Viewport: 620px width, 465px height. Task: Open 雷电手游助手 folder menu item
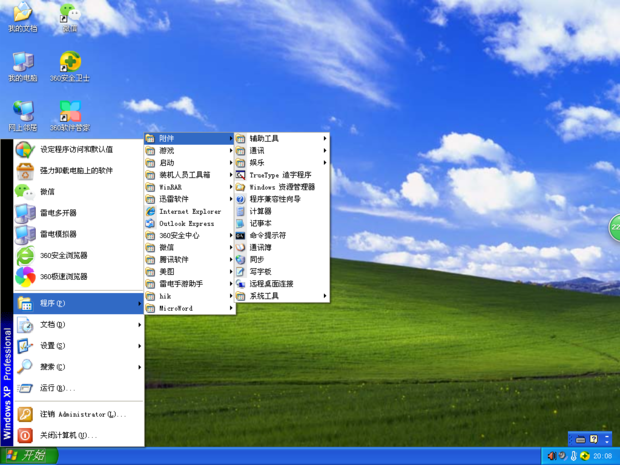[x=190, y=284]
